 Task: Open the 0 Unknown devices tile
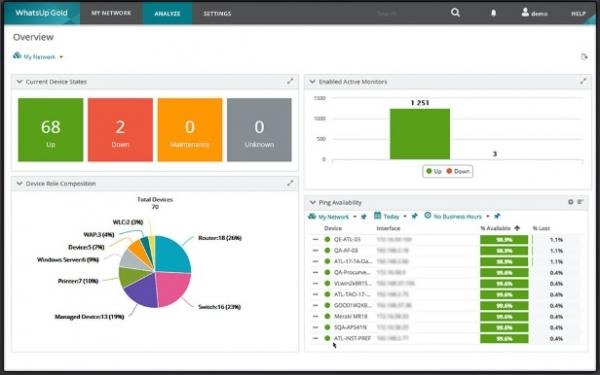click(x=259, y=130)
